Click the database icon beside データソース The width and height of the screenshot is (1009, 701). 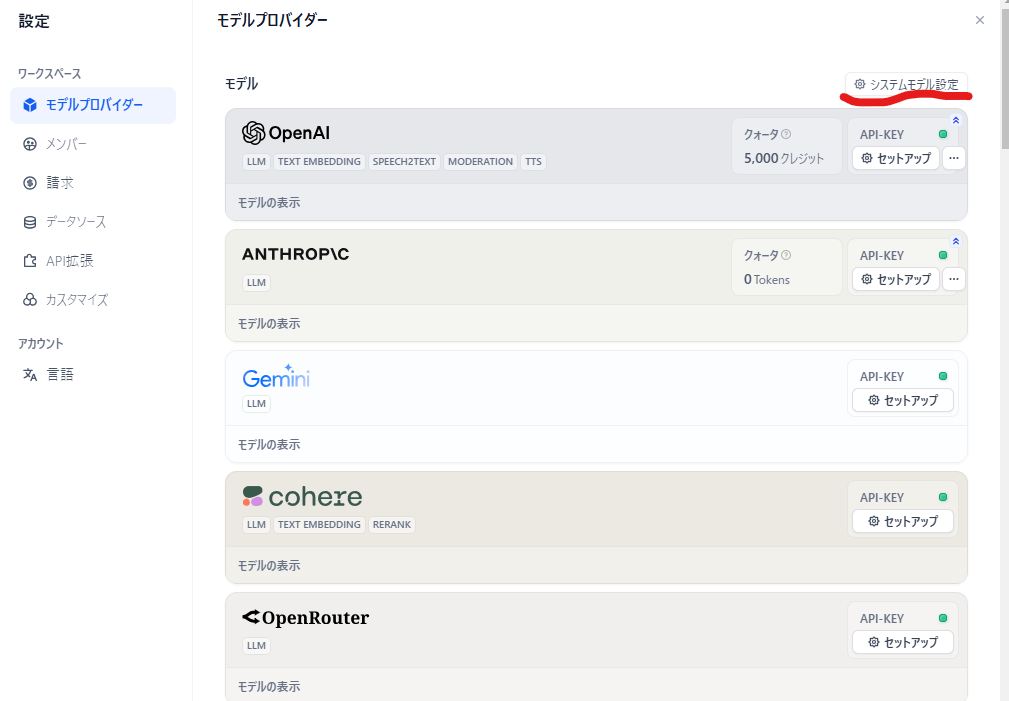point(30,222)
